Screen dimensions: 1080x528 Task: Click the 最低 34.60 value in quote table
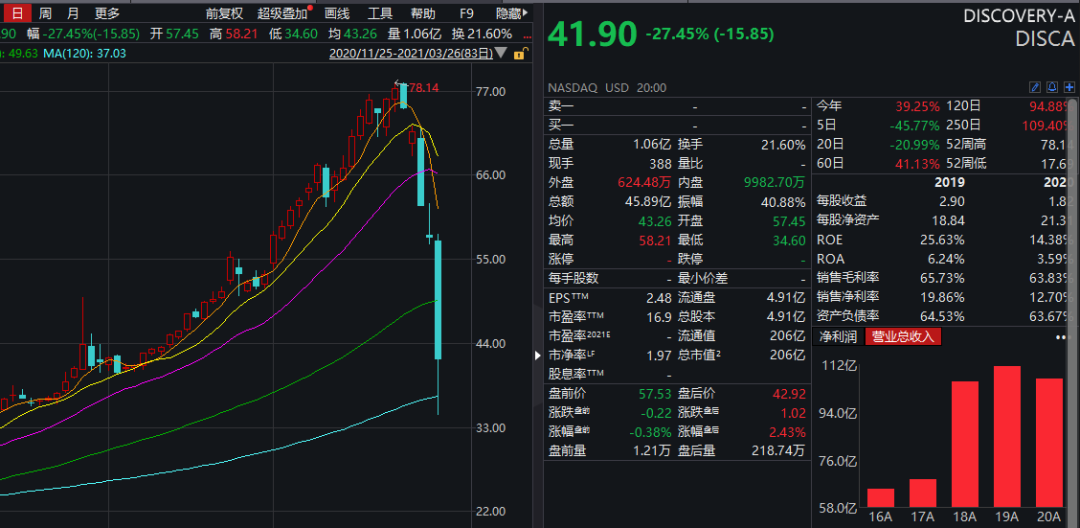tap(791, 240)
